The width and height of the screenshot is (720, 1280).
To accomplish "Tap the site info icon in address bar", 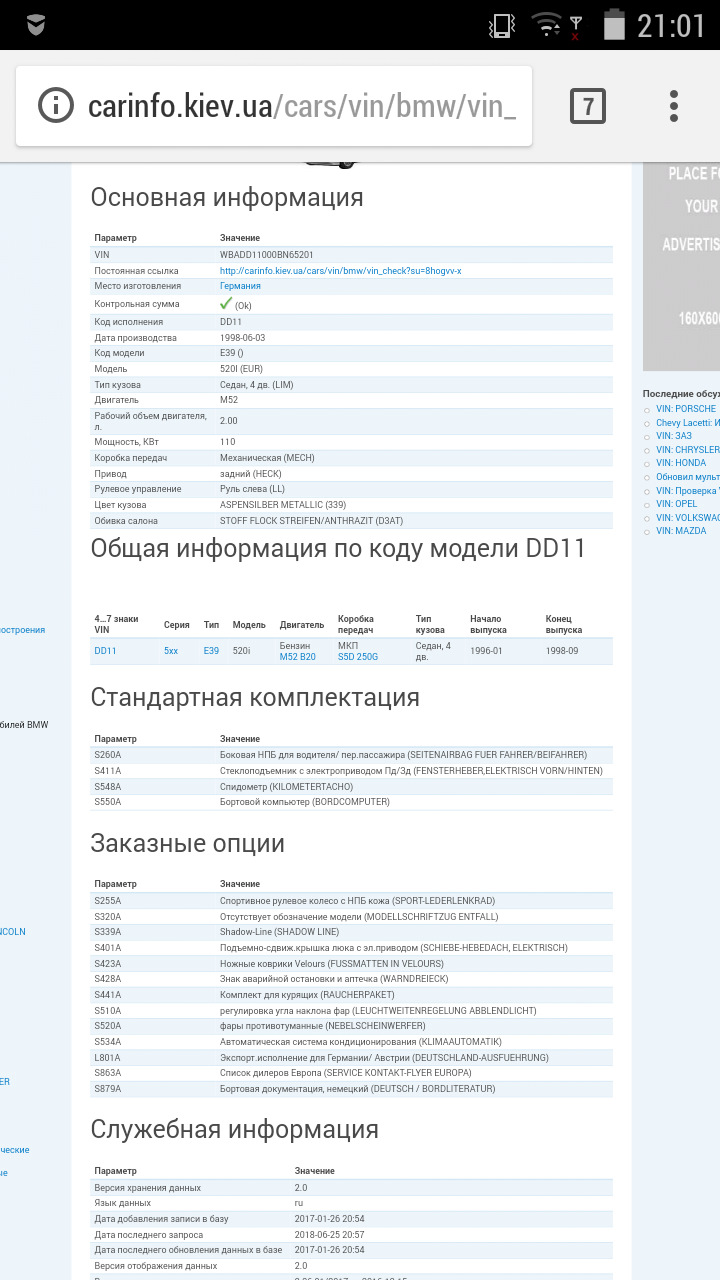I will coord(56,106).
